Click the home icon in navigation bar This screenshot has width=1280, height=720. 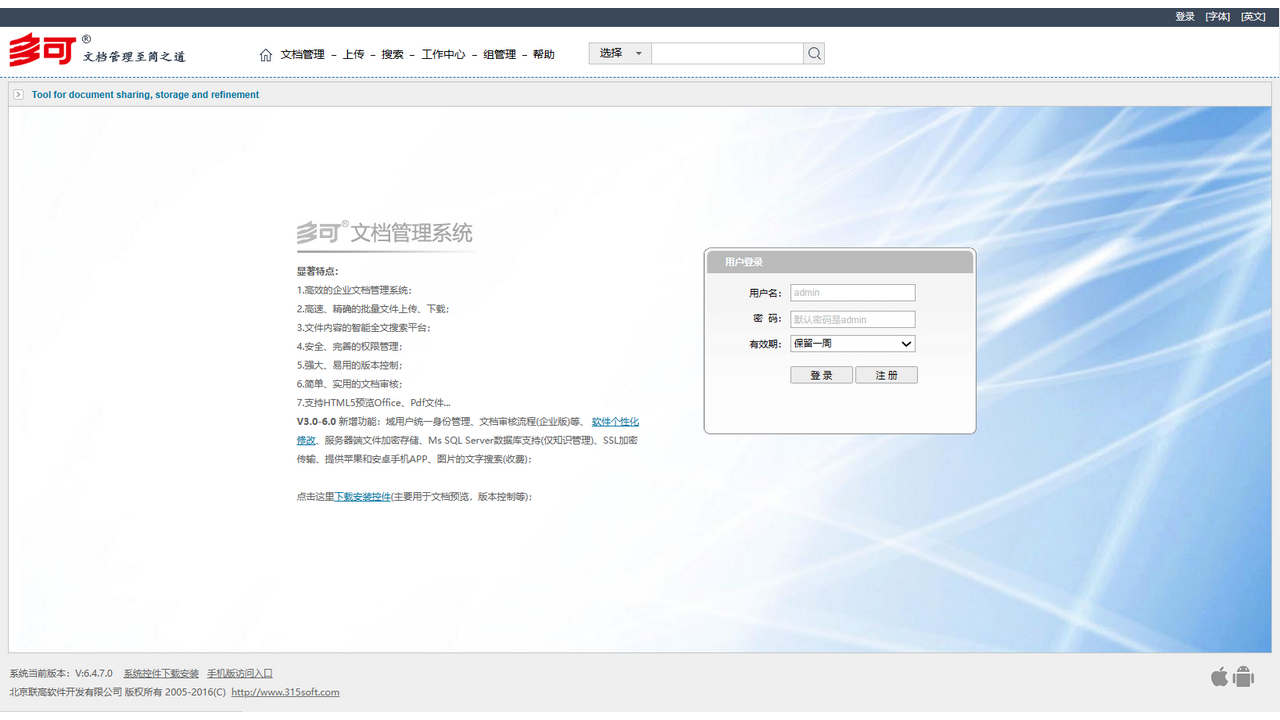click(266, 55)
